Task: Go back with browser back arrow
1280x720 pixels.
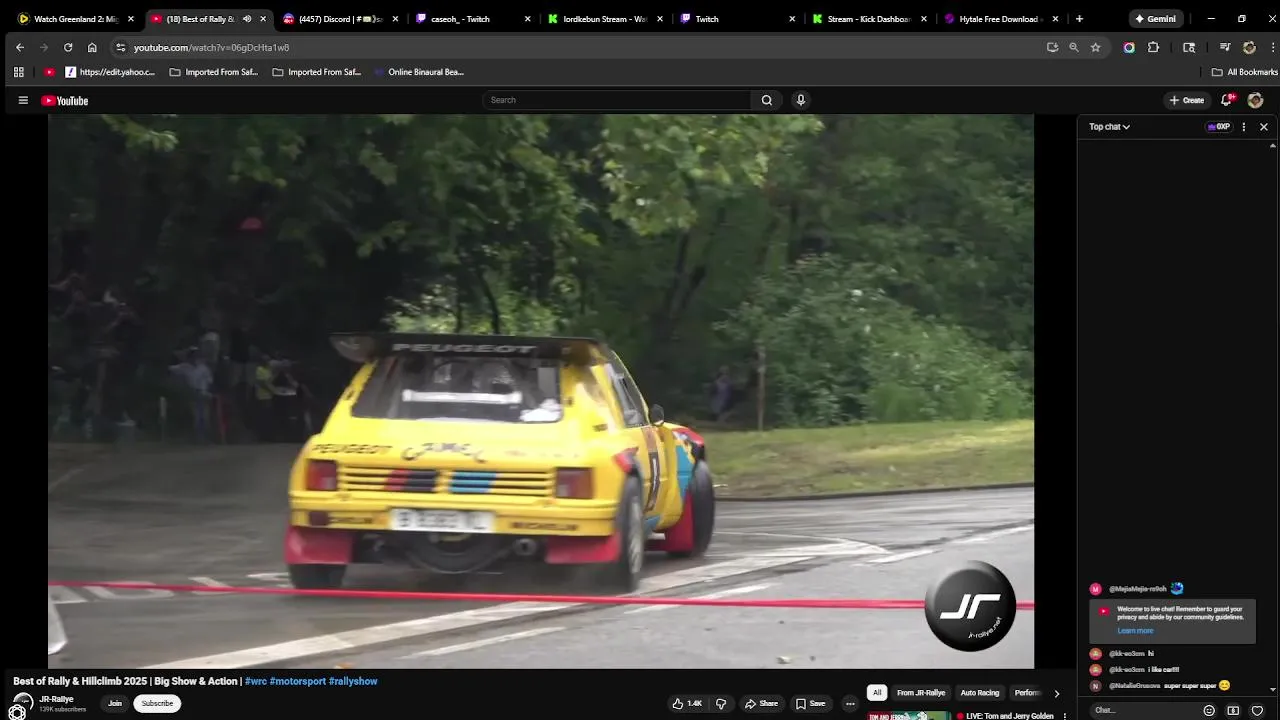Action: [x=20, y=47]
